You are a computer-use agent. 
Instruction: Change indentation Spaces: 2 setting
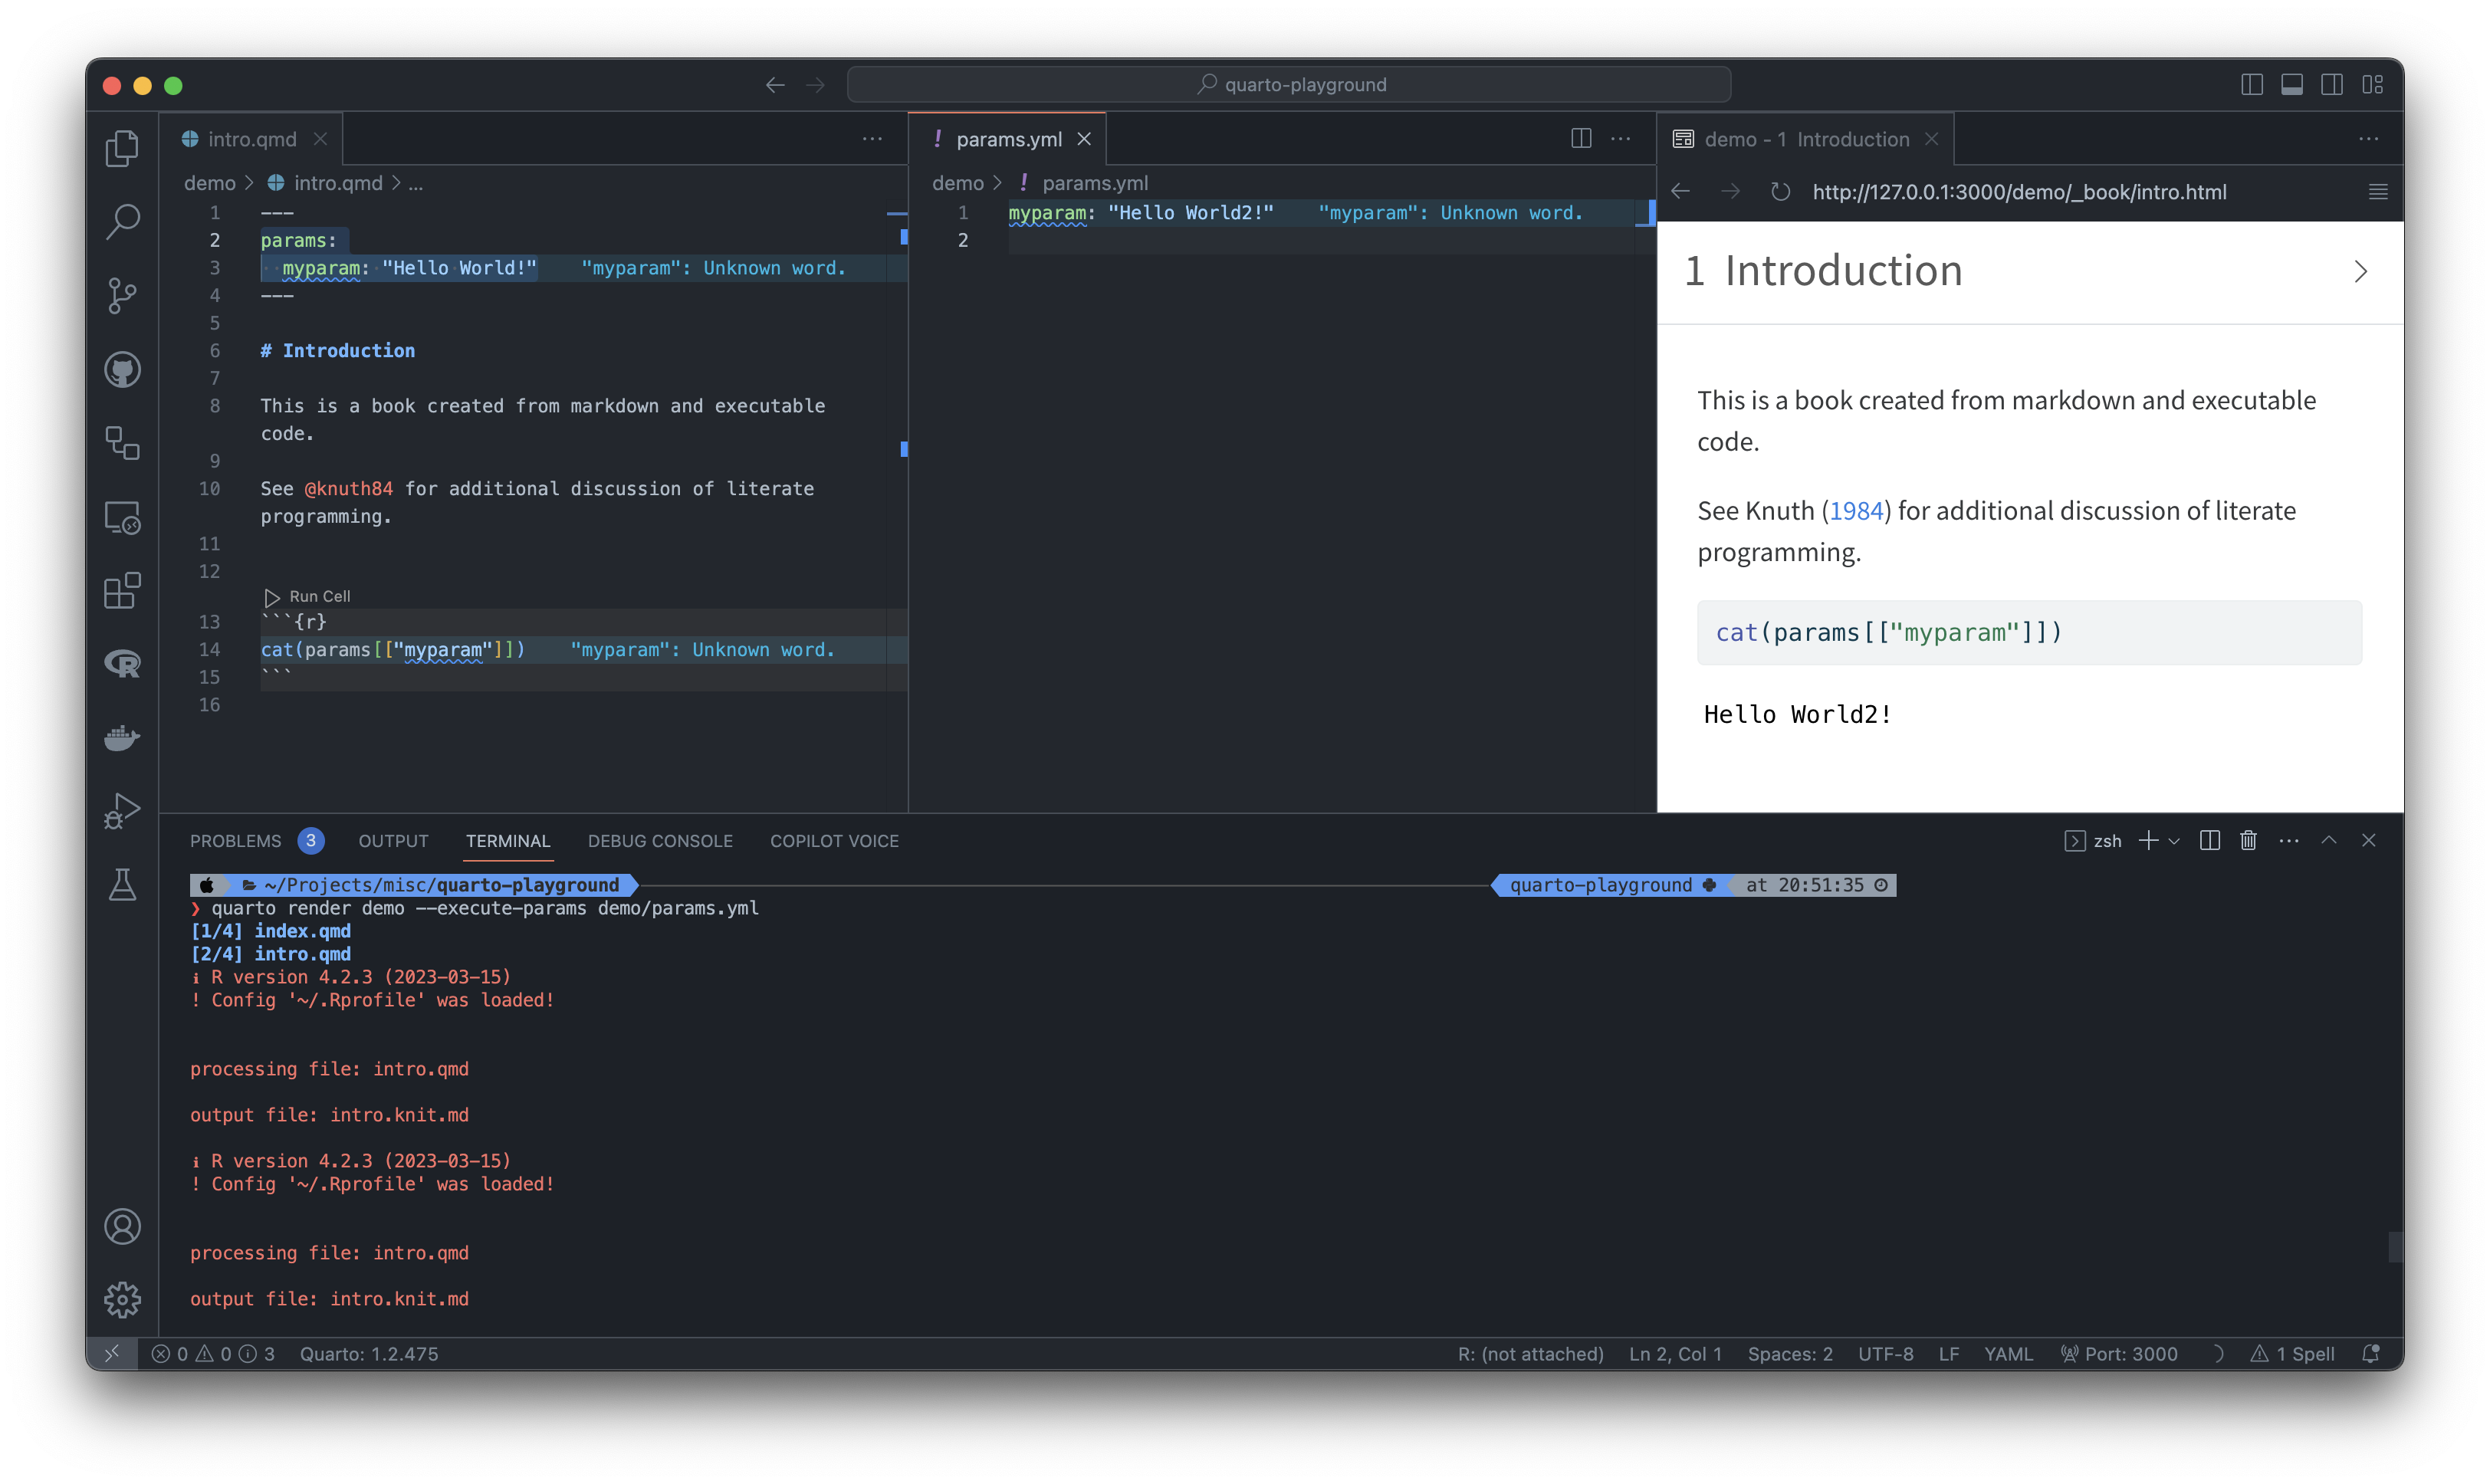coord(1790,1354)
